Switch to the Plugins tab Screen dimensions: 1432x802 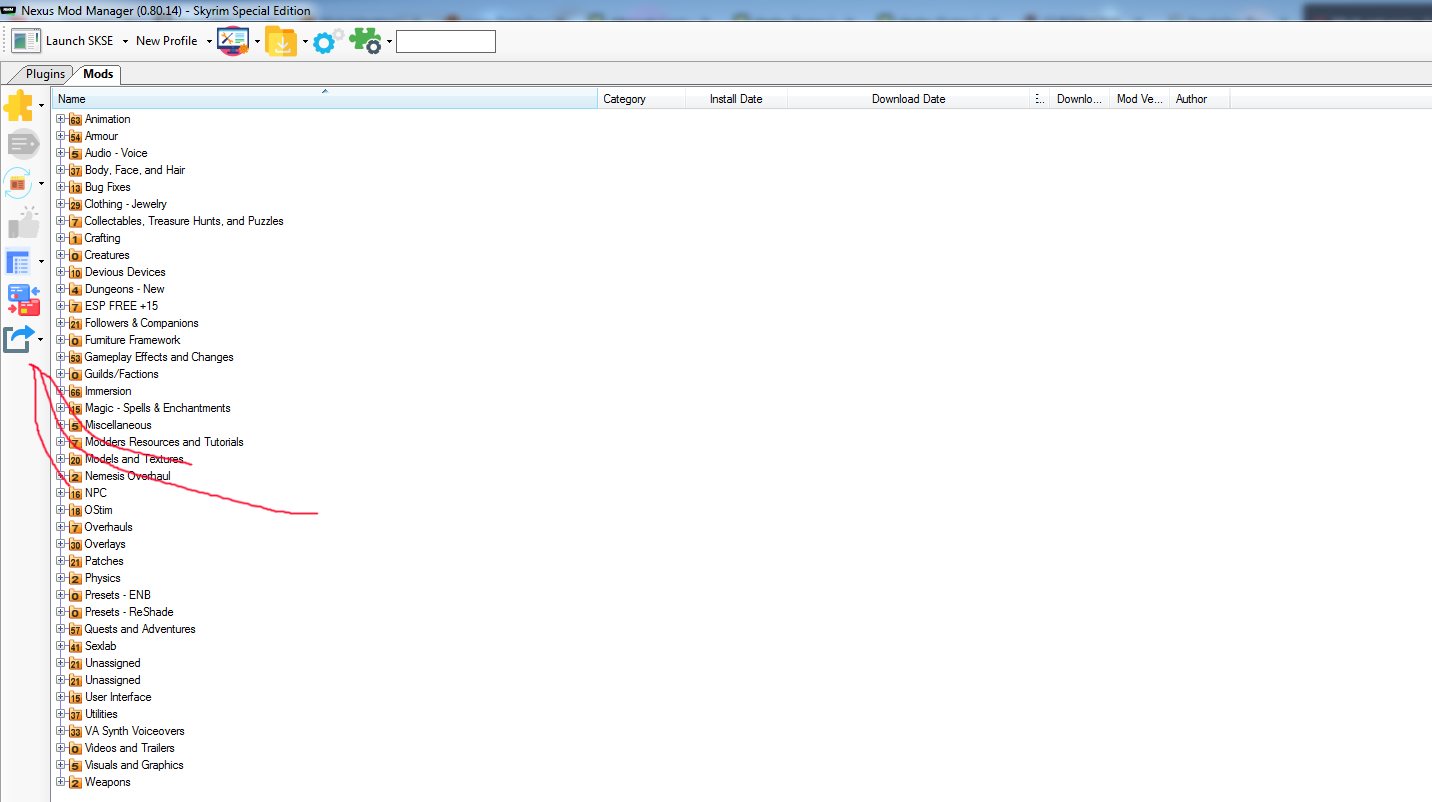[45, 74]
